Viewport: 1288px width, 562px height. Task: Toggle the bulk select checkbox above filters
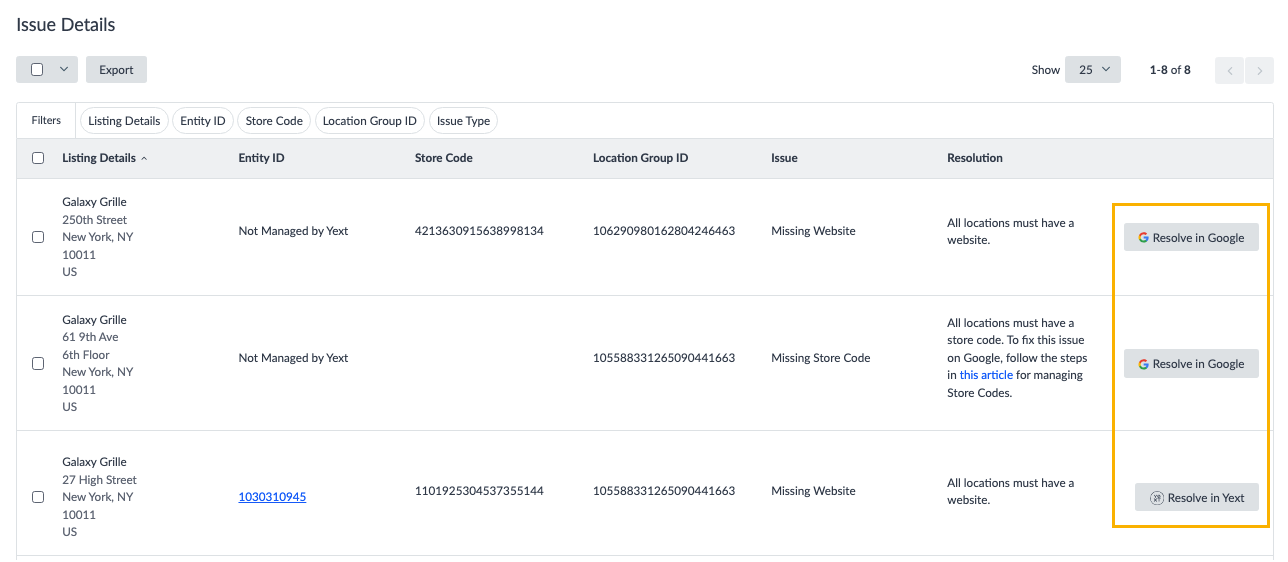click(x=37, y=70)
